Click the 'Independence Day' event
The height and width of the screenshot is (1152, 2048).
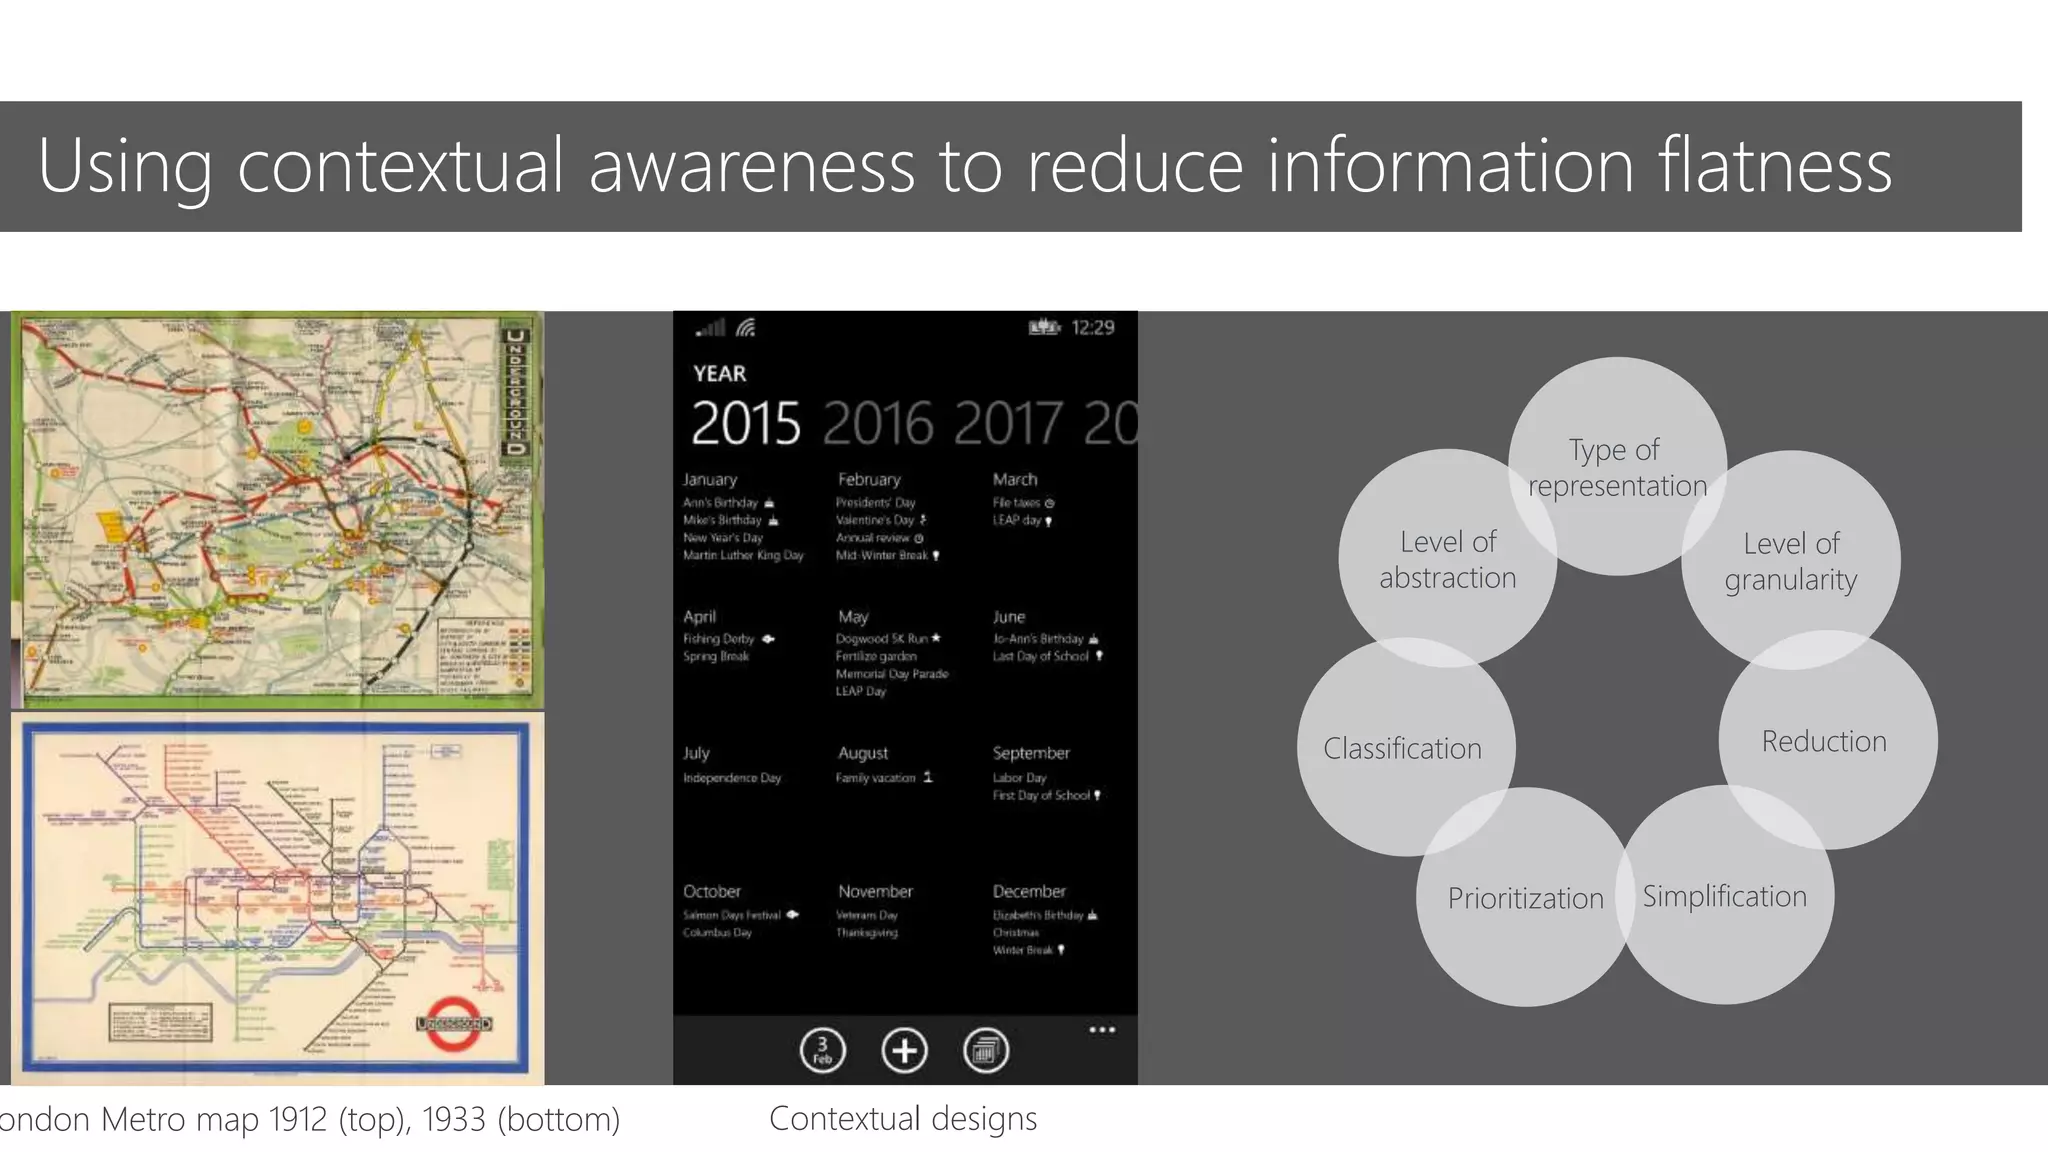click(x=732, y=778)
